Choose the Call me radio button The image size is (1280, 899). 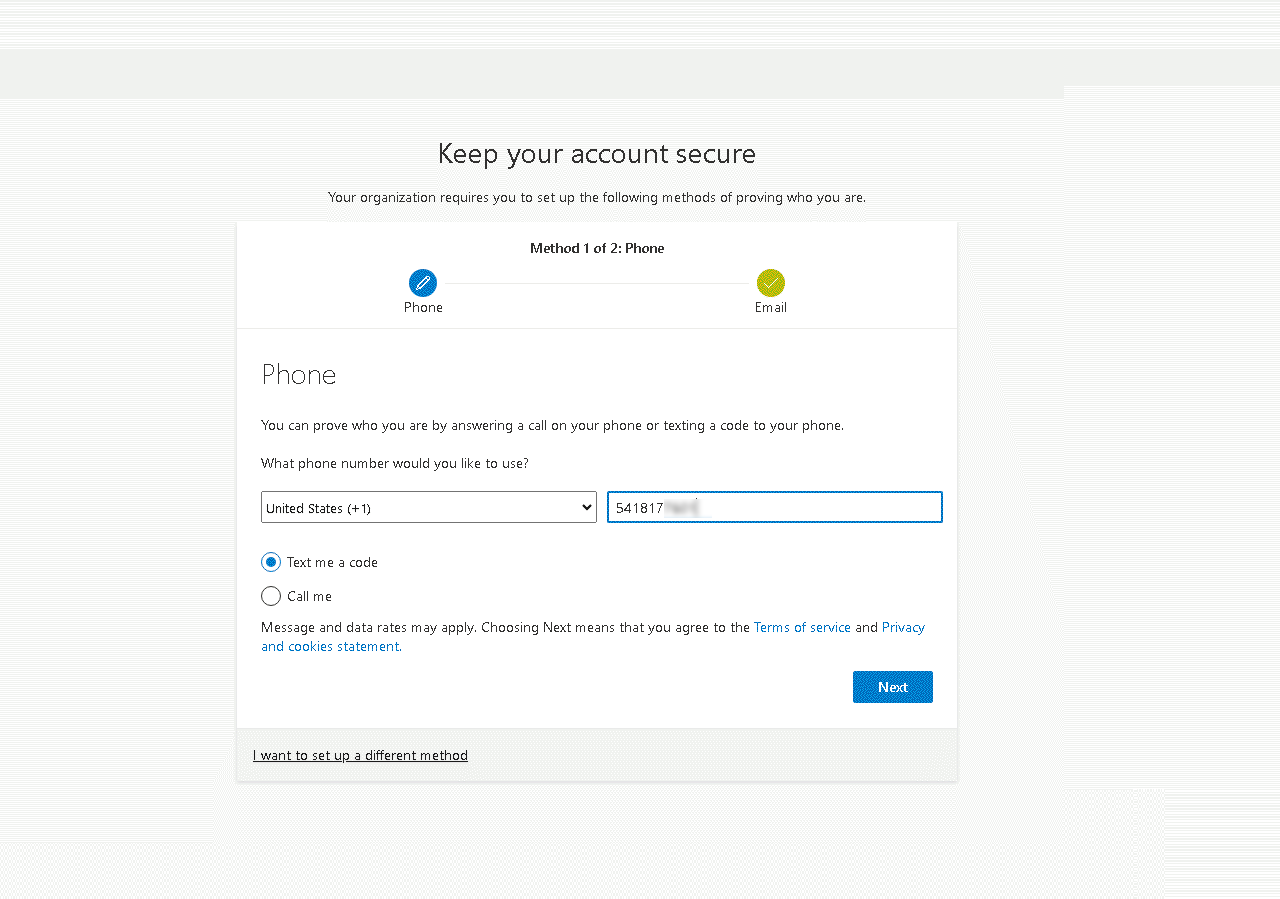pyautogui.click(x=271, y=596)
